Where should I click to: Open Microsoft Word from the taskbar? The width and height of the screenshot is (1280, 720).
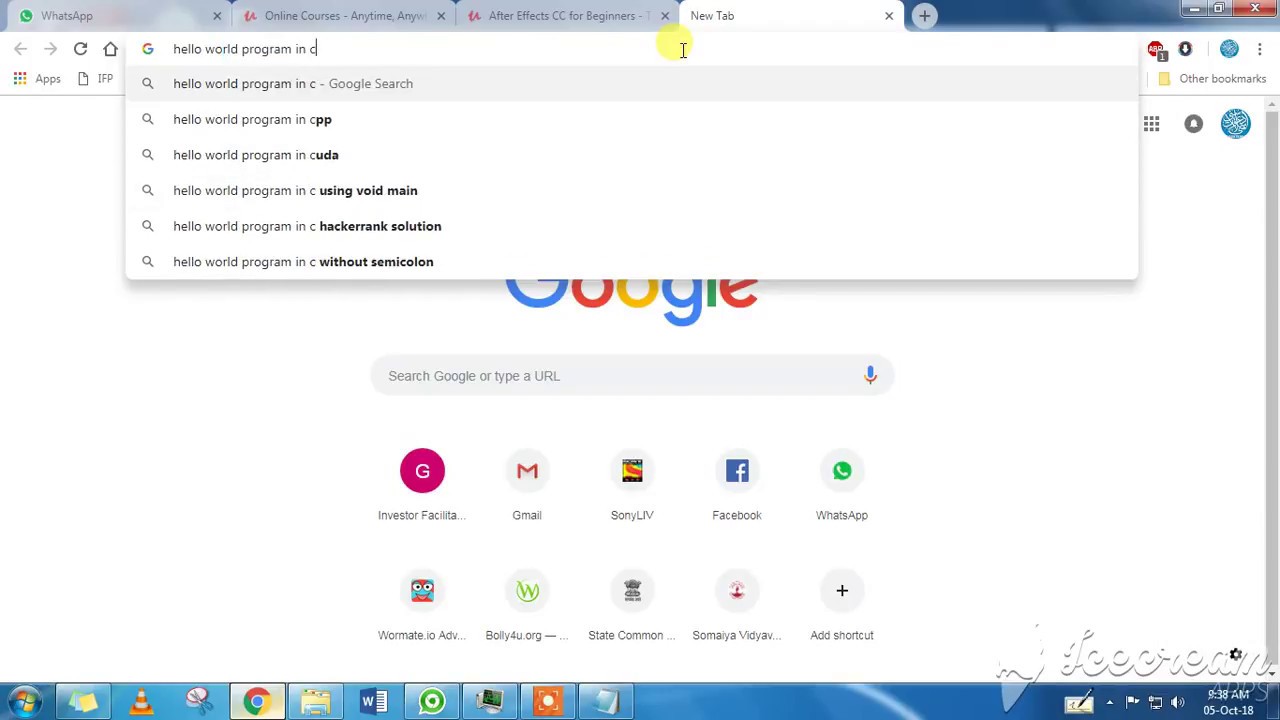pos(374,701)
